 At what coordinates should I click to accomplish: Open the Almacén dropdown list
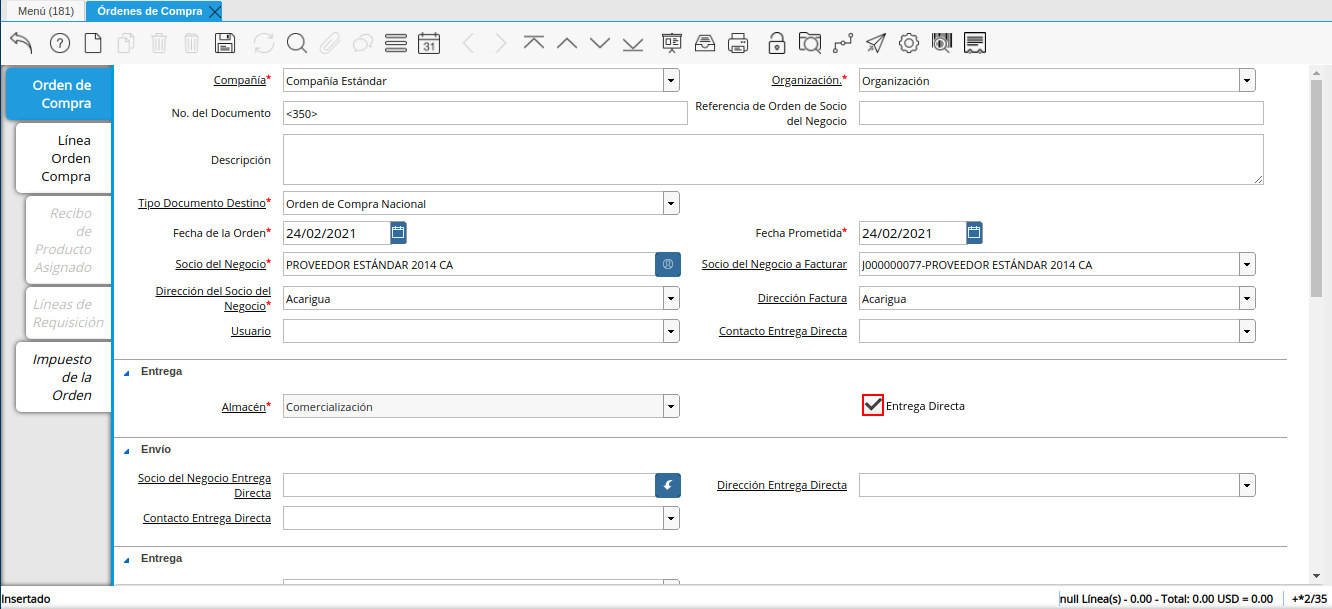(670, 407)
